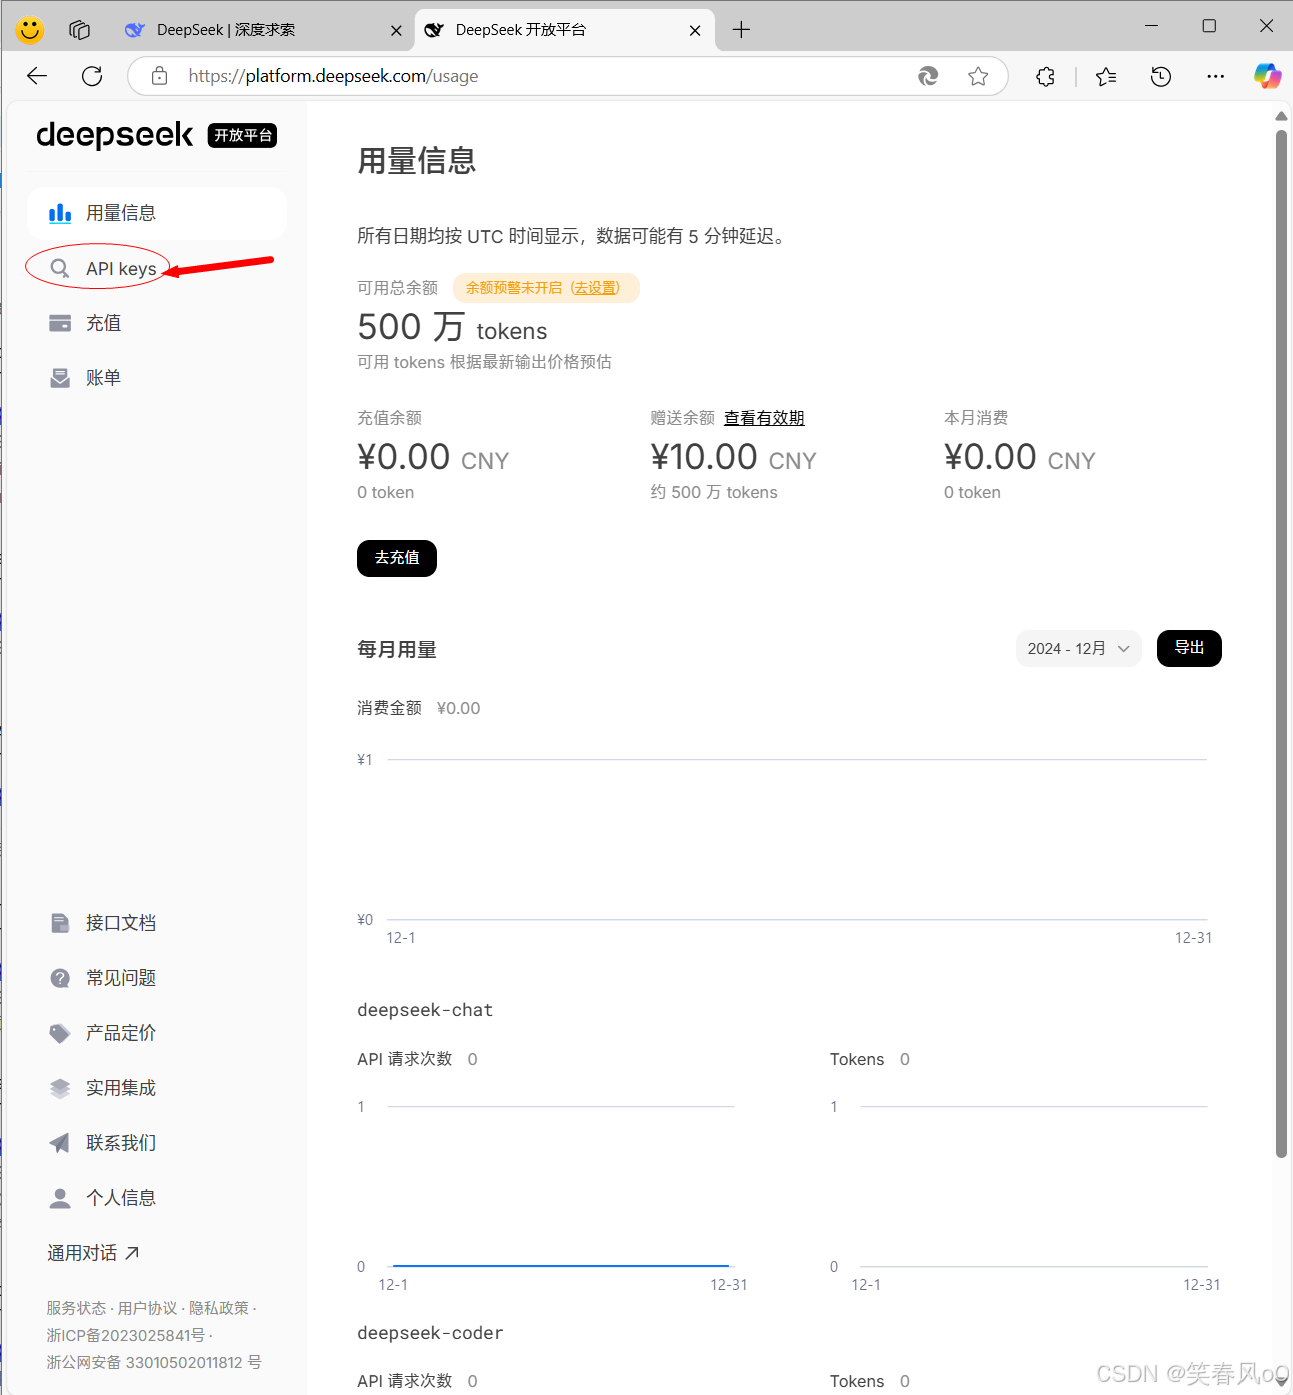The height and width of the screenshot is (1395, 1293).
Task: Click the 个人信息 person icon
Action: pyautogui.click(x=60, y=1198)
